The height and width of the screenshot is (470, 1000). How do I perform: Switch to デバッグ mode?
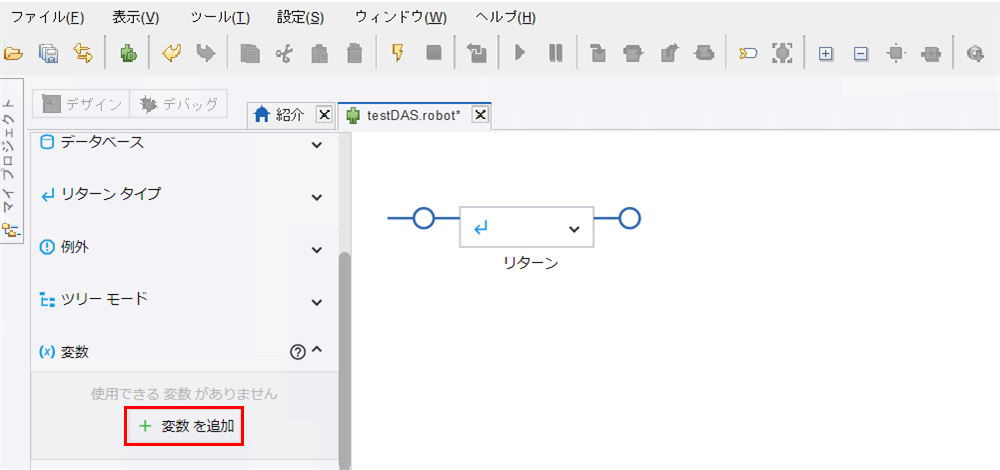[179, 104]
